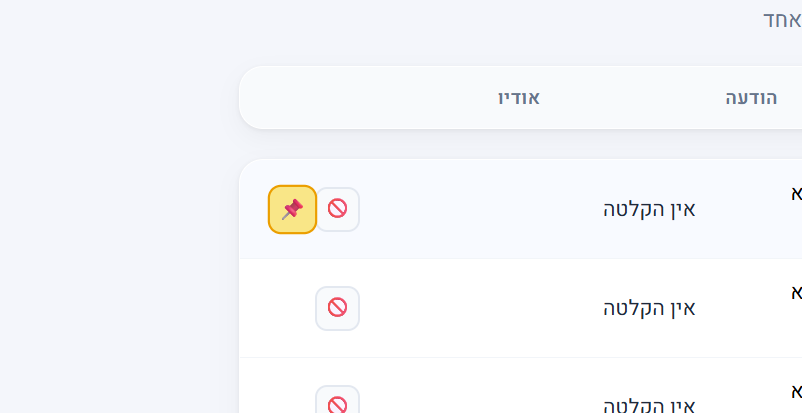The width and height of the screenshot is (802, 413).
Task: Select אין הקלטה in the second row
Action: click(649, 308)
